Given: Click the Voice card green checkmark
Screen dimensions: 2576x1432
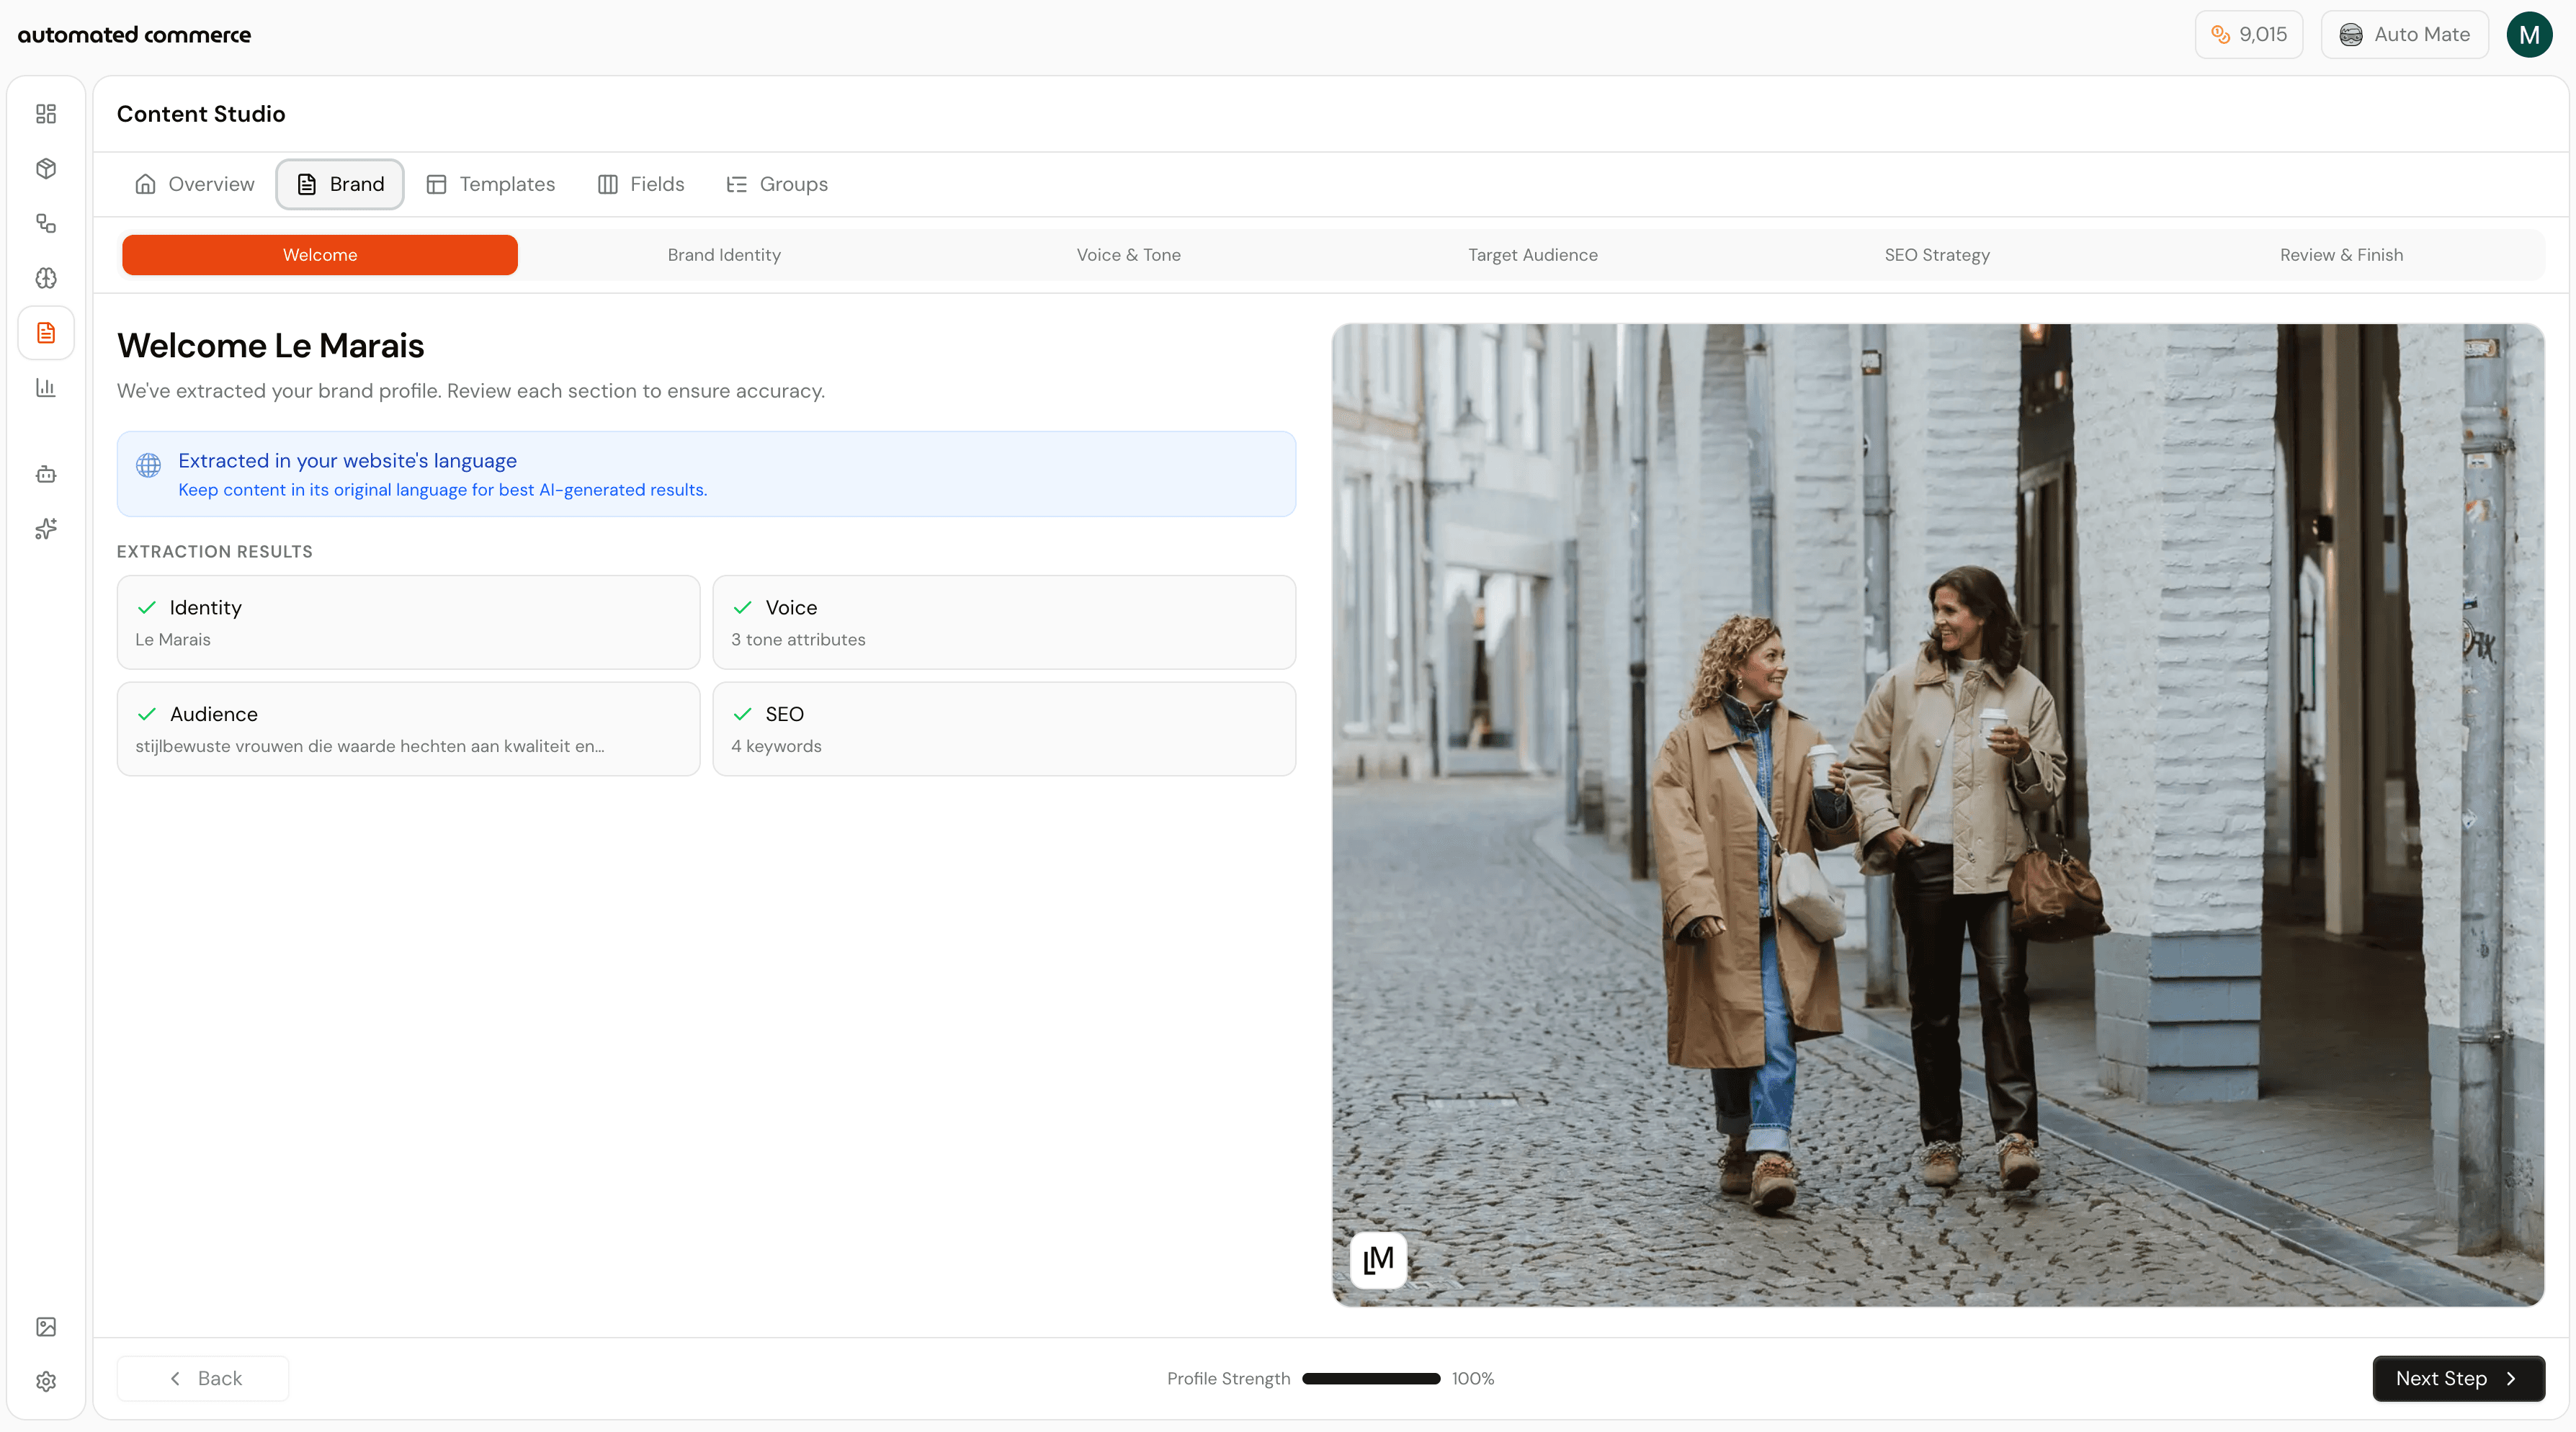Looking at the screenshot, I should 742,608.
